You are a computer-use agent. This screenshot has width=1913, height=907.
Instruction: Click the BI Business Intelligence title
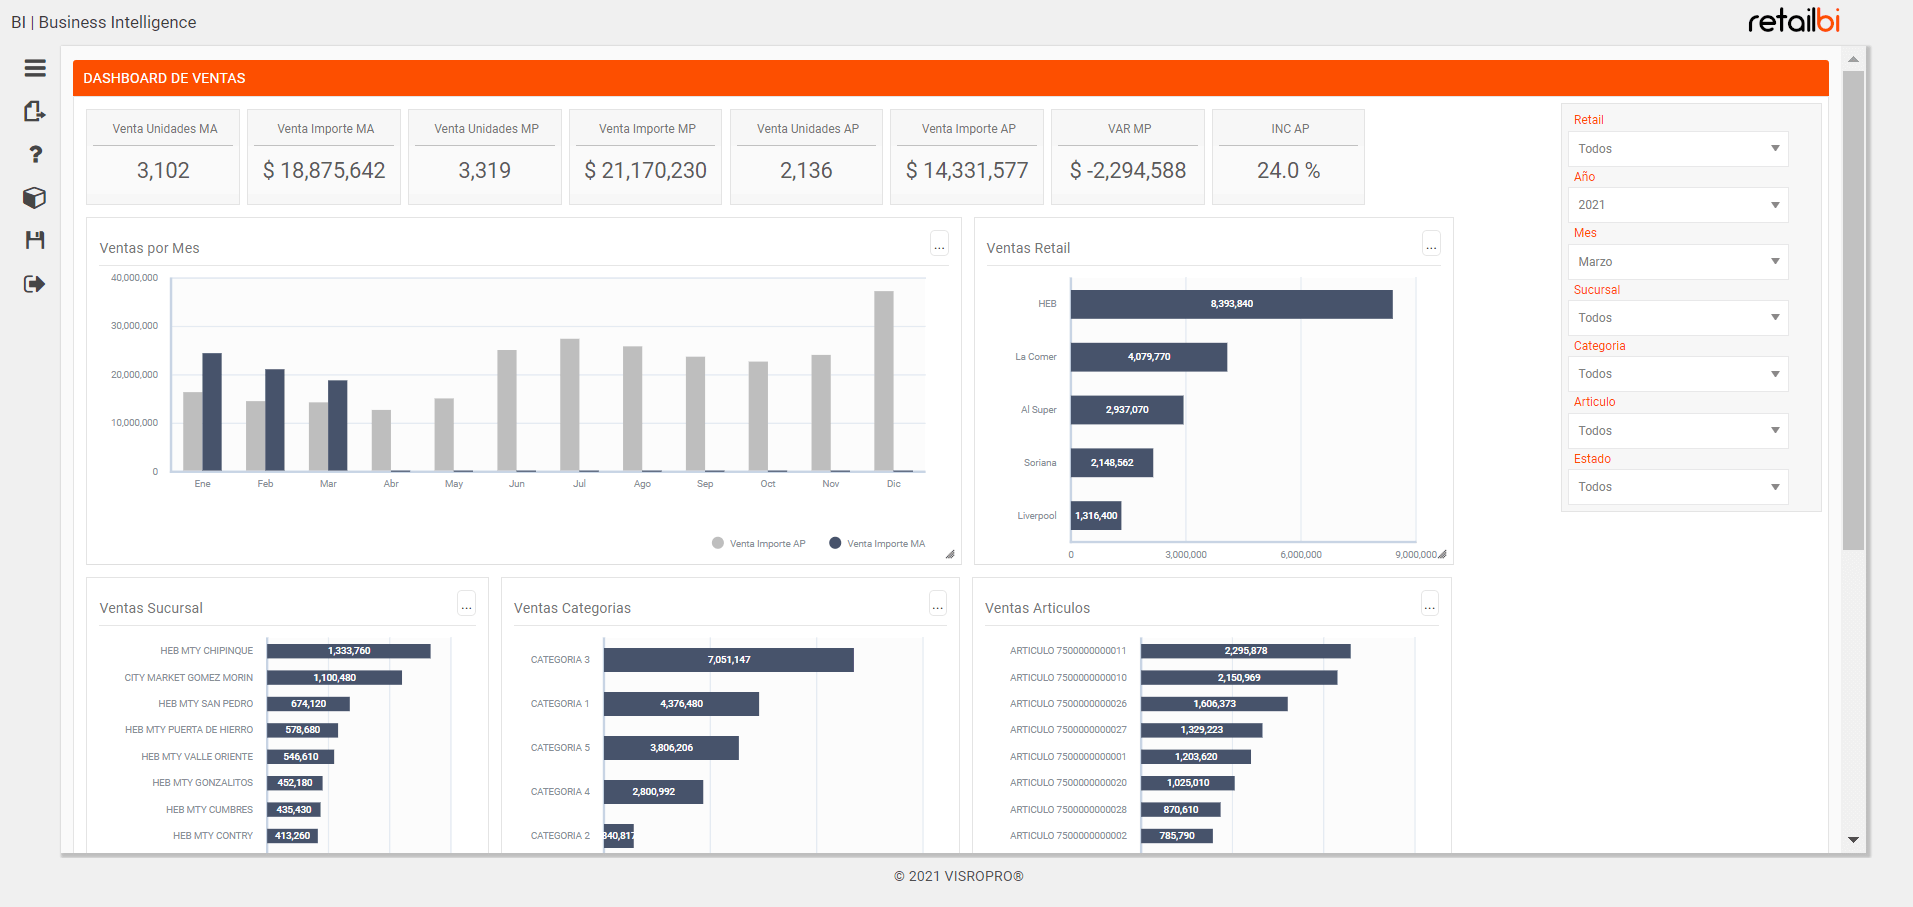tap(103, 21)
